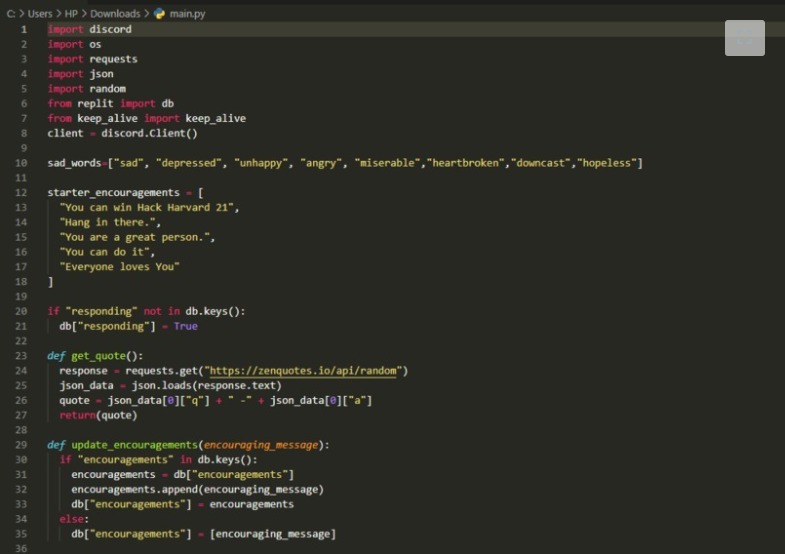The height and width of the screenshot is (554, 785).
Task: Click the return keyword on line 27
Action: 77,415
